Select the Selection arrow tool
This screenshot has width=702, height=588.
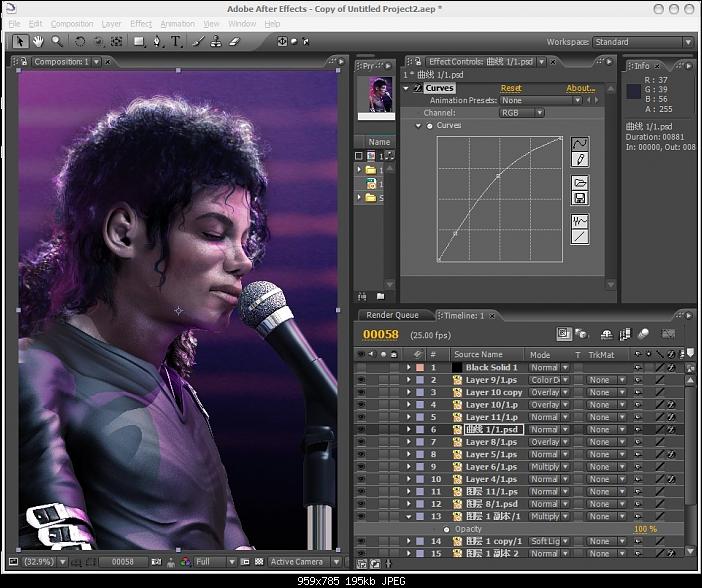[x=20, y=42]
